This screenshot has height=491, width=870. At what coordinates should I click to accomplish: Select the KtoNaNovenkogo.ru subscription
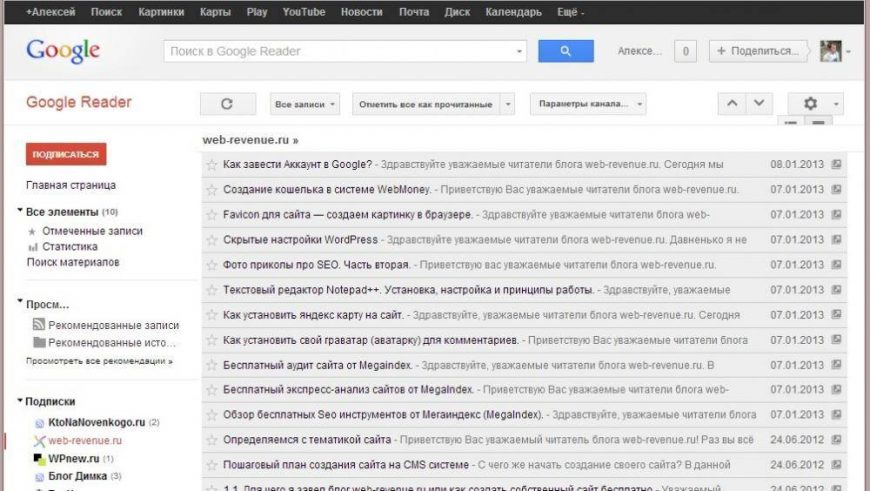(x=96, y=422)
